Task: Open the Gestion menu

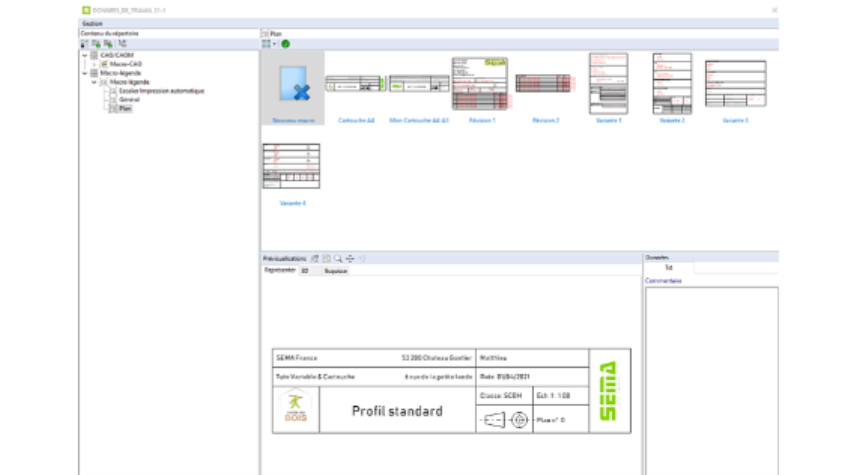Action: 92,22
